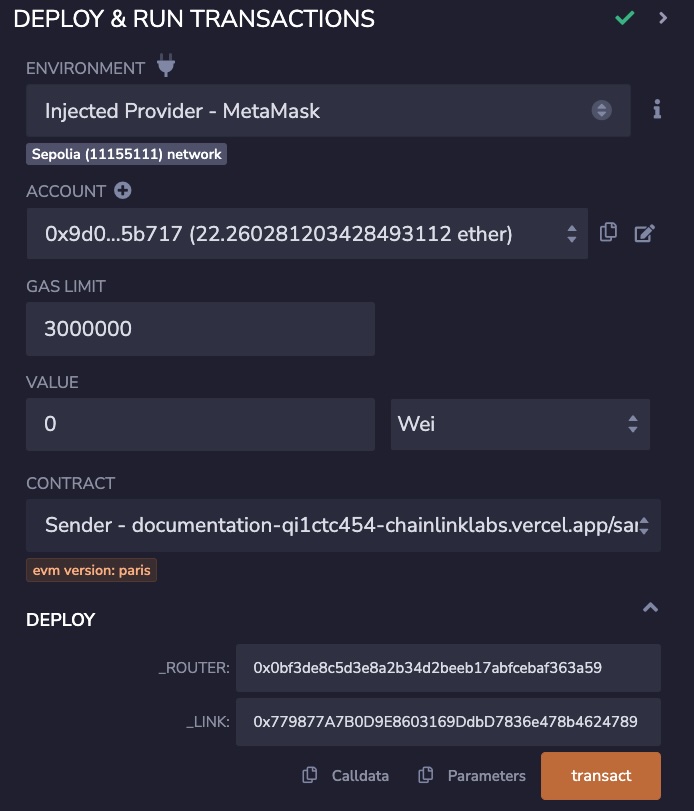This screenshot has width=694, height=811.
Task: Click the _ROUTER address input field
Action: 448,668
